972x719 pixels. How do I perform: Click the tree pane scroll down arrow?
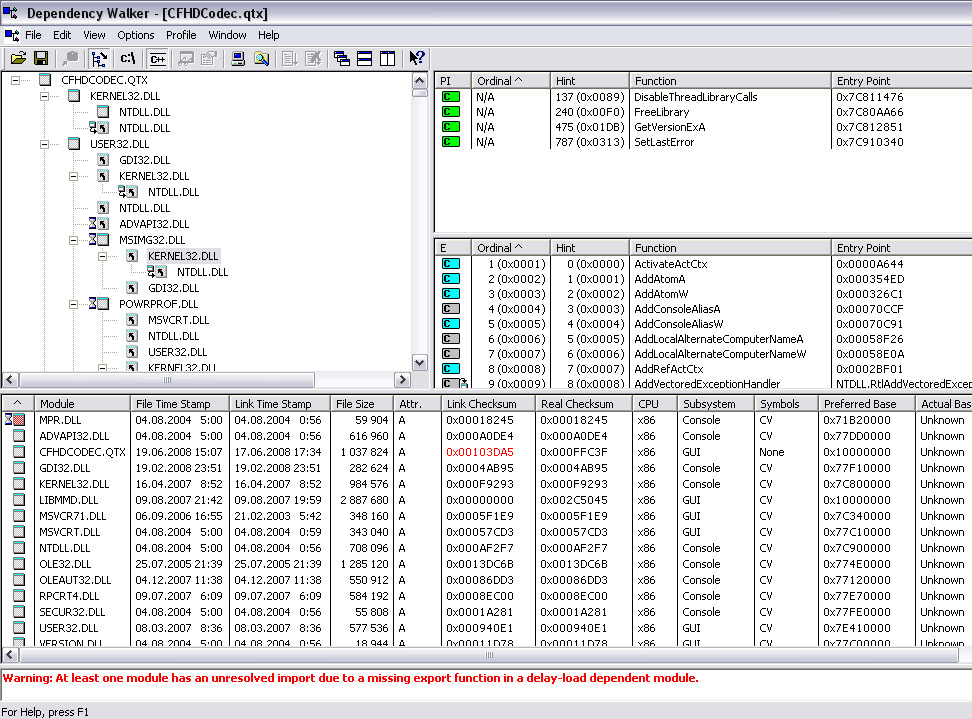coord(420,363)
